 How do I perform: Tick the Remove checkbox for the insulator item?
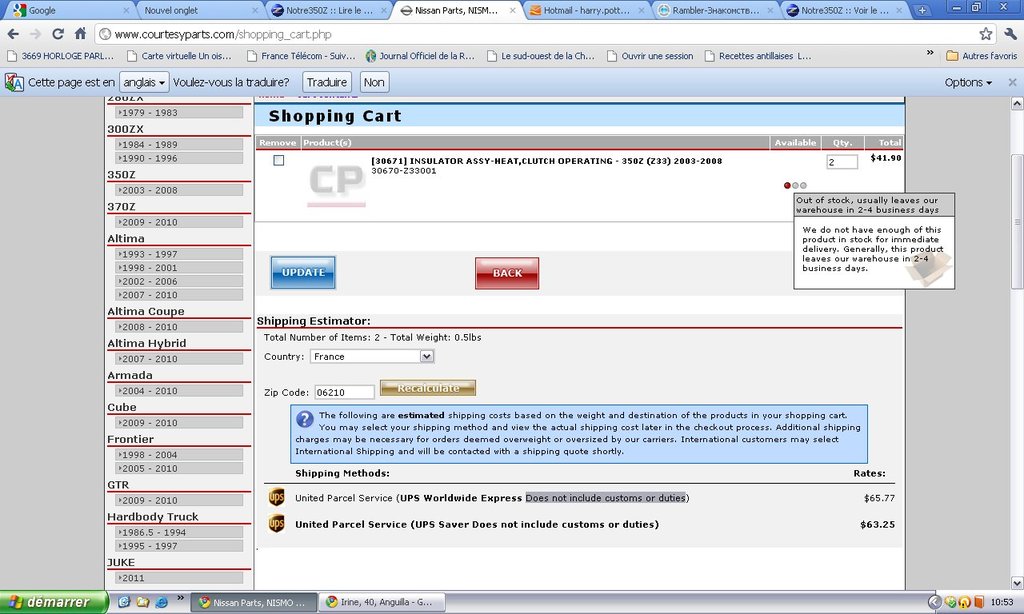(x=279, y=160)
